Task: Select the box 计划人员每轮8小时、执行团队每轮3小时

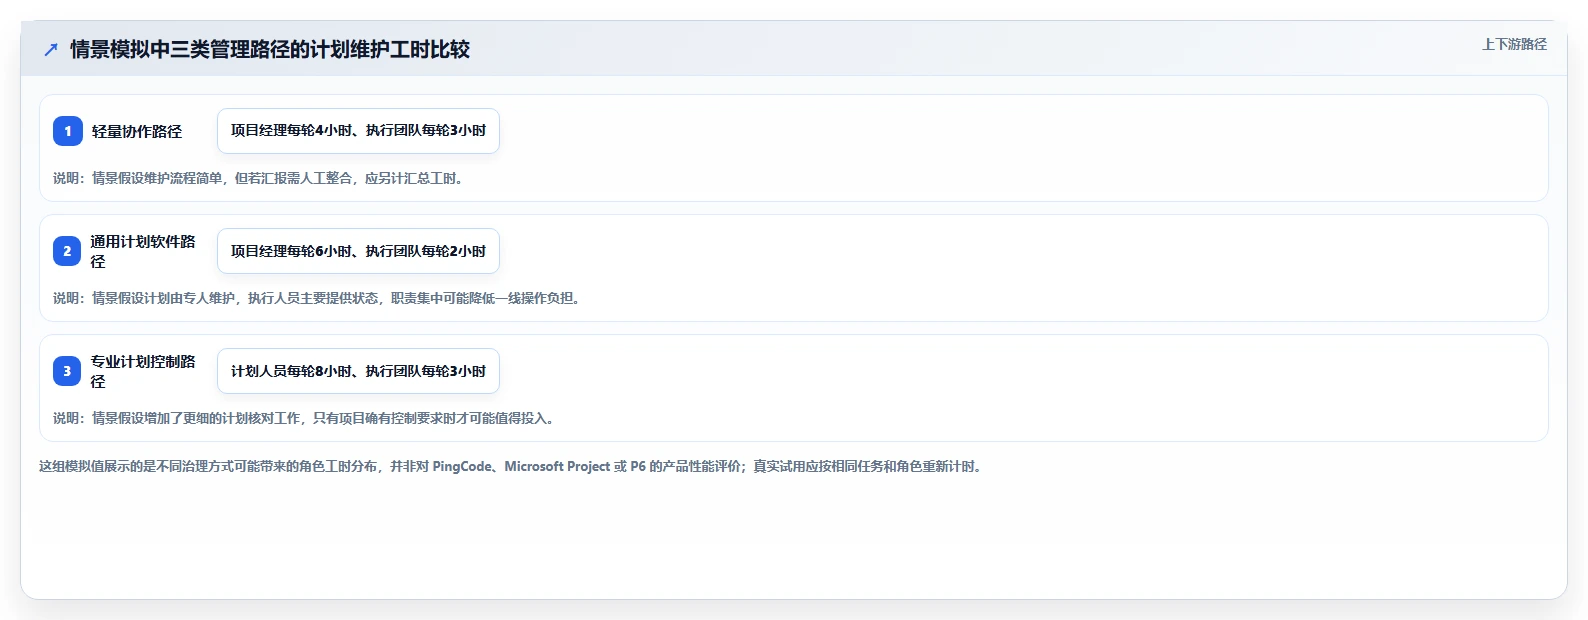Action: 358,371
